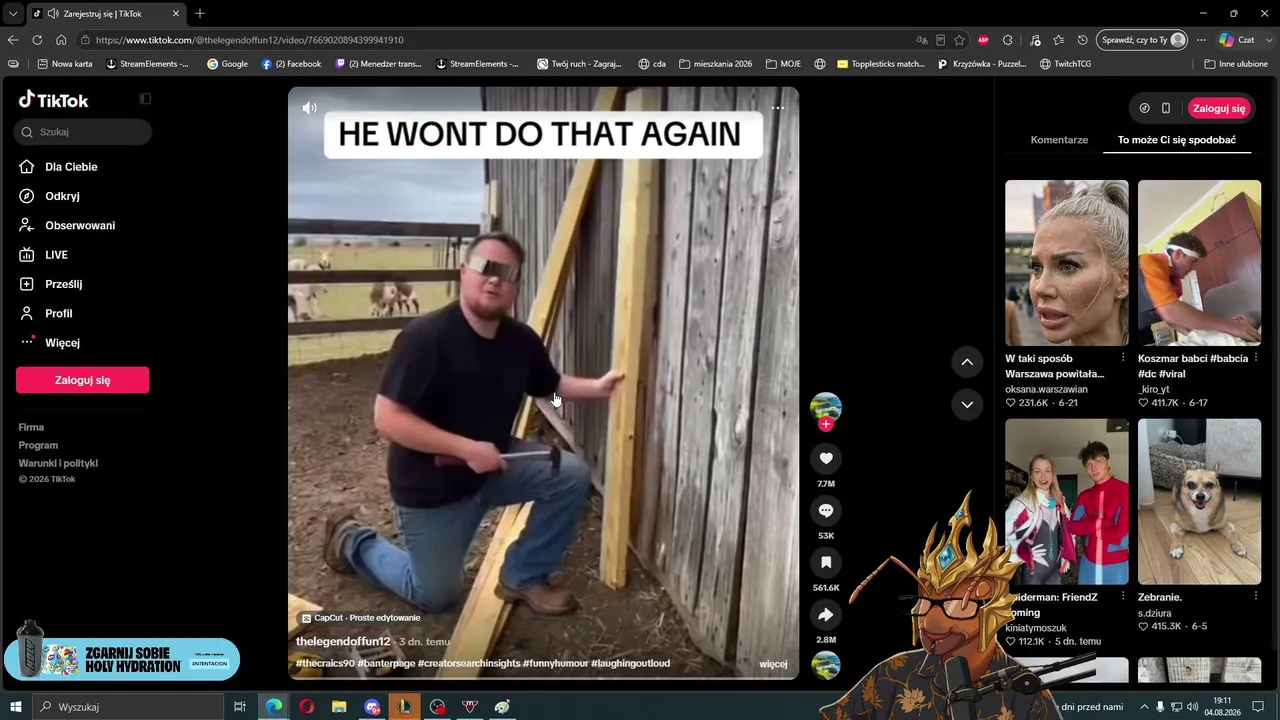Switch to the Komentarze tab

click(x=1059, y=140)
